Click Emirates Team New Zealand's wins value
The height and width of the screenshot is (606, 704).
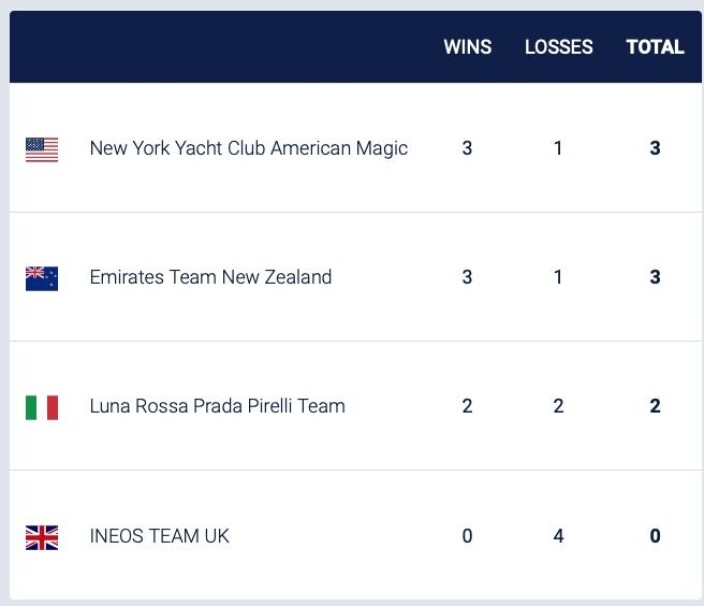pos(467,277)
